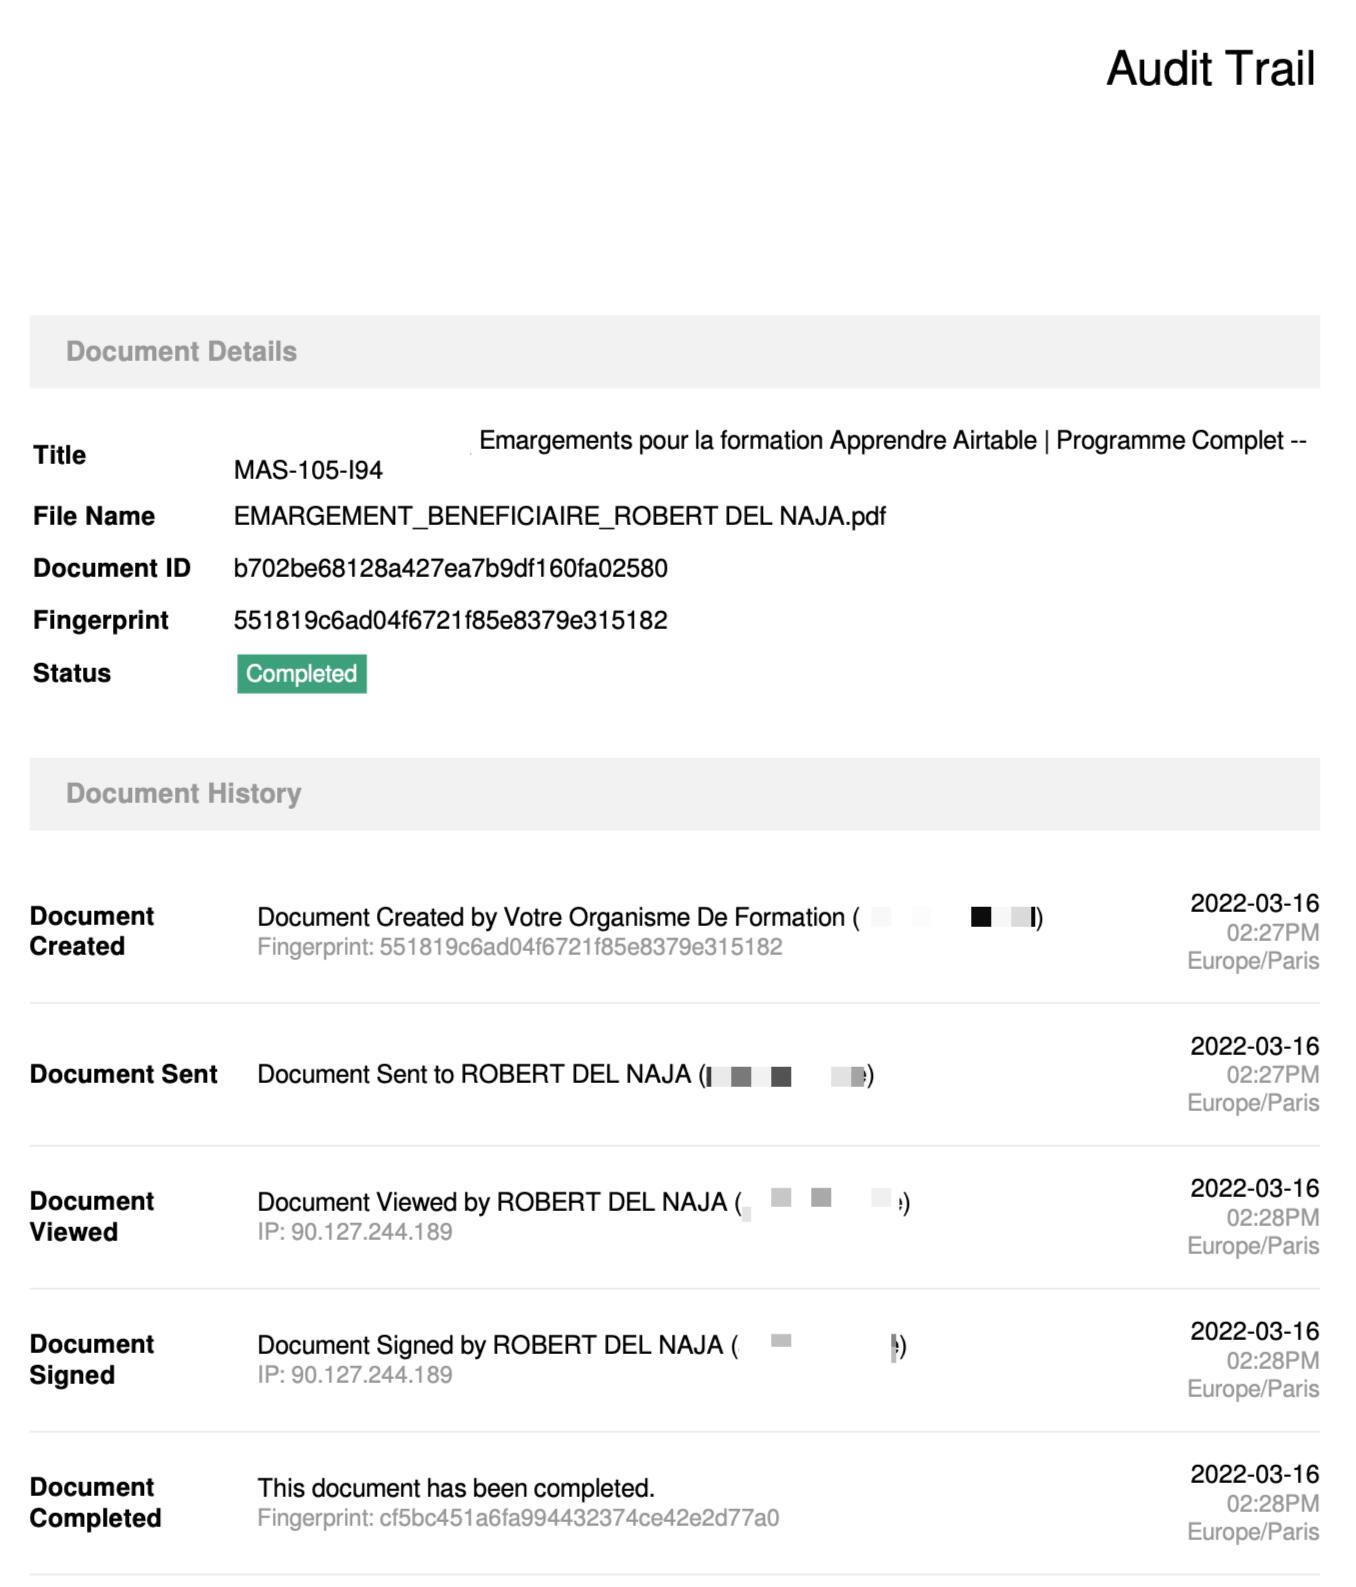Screen dimensions: 1356x1587
Task: Click the Emargements pour la formation title text
Action: click(x=892, y=441)
